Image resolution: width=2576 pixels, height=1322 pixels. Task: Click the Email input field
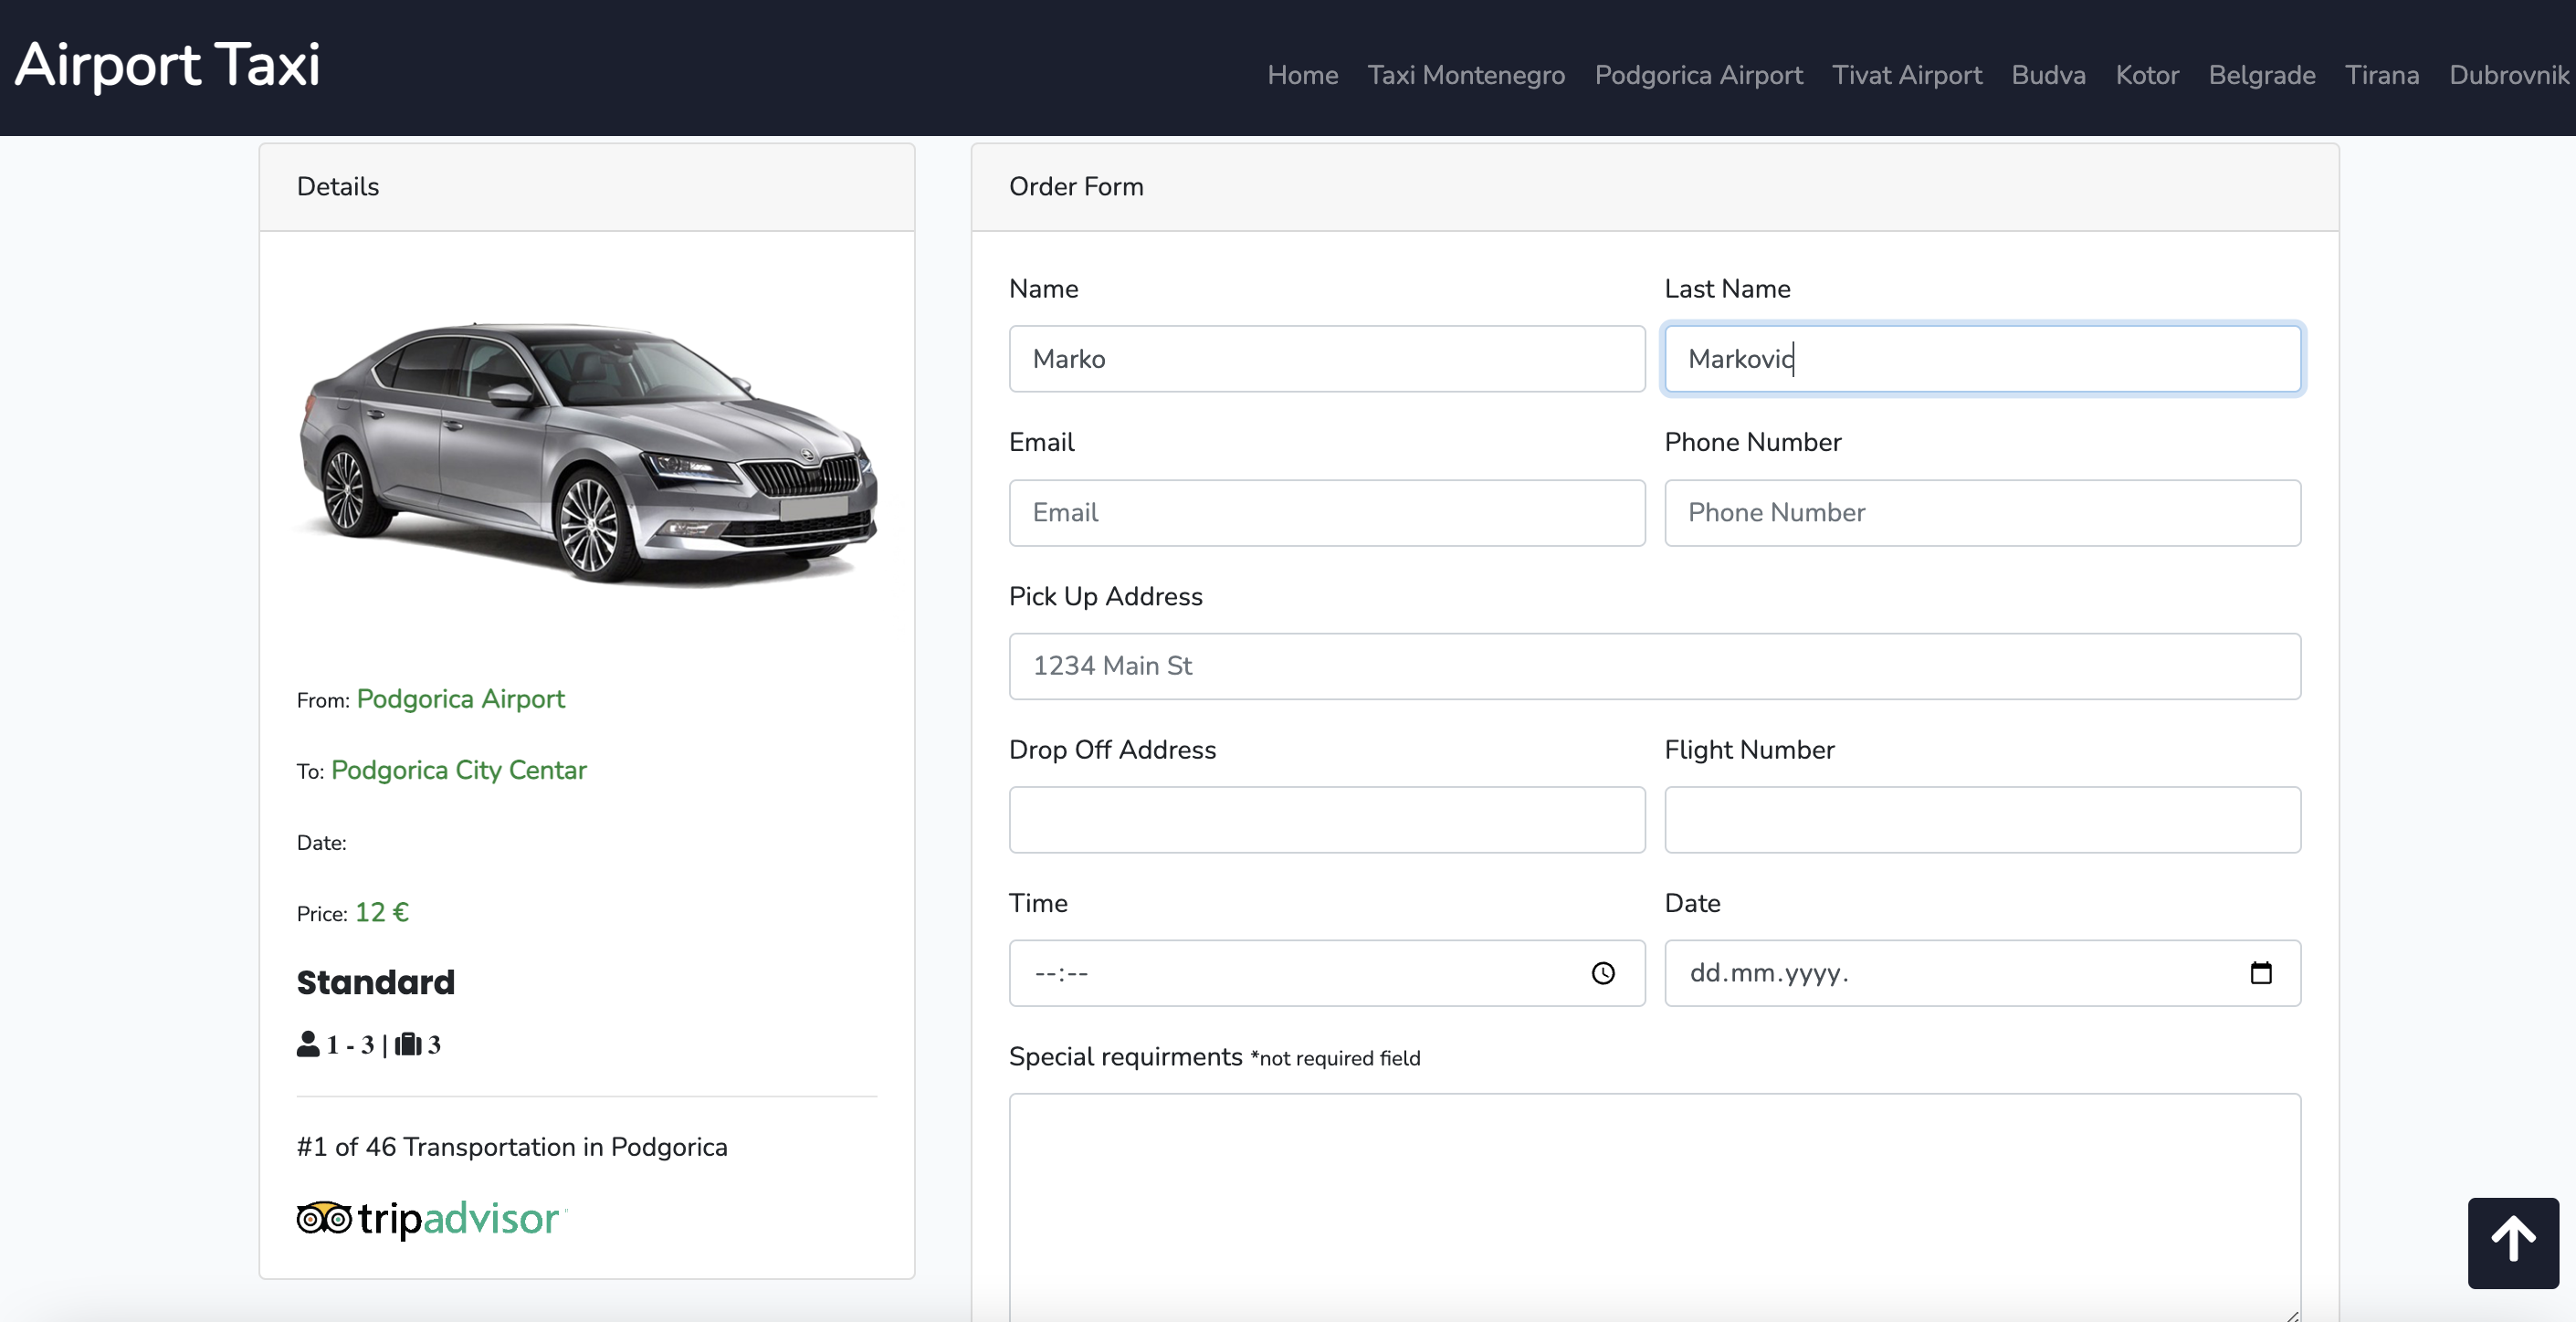click(1327, 511)
